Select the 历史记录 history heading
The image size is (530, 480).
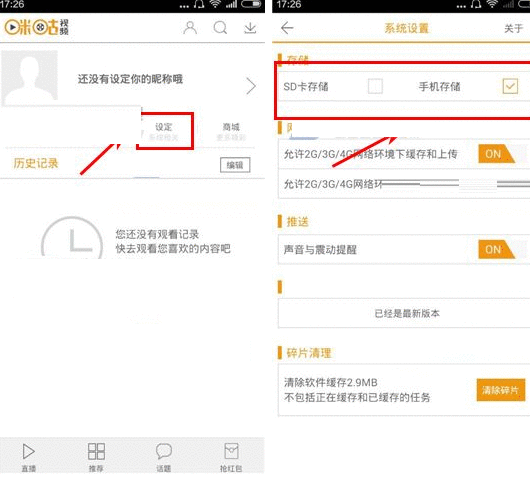coord(36,163)
